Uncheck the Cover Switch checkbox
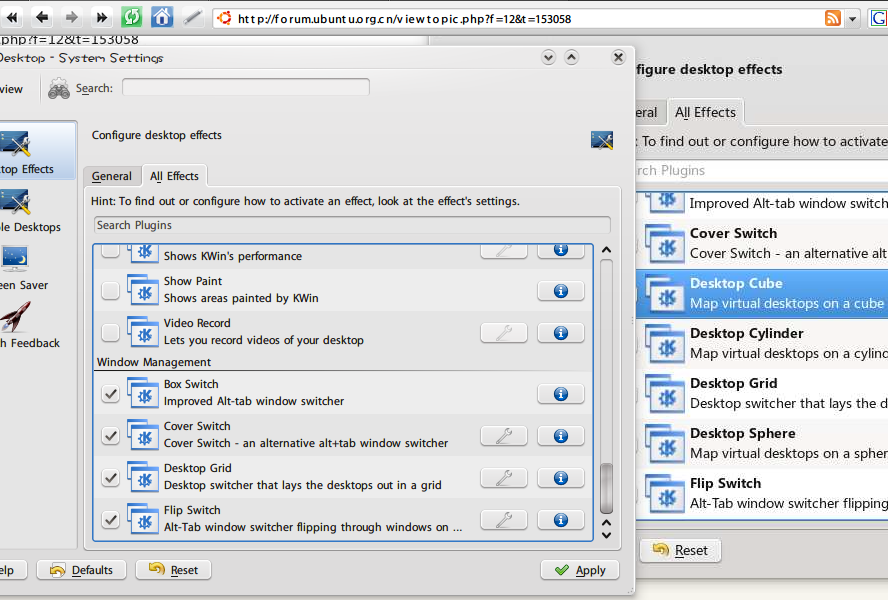 coord(110,436)
